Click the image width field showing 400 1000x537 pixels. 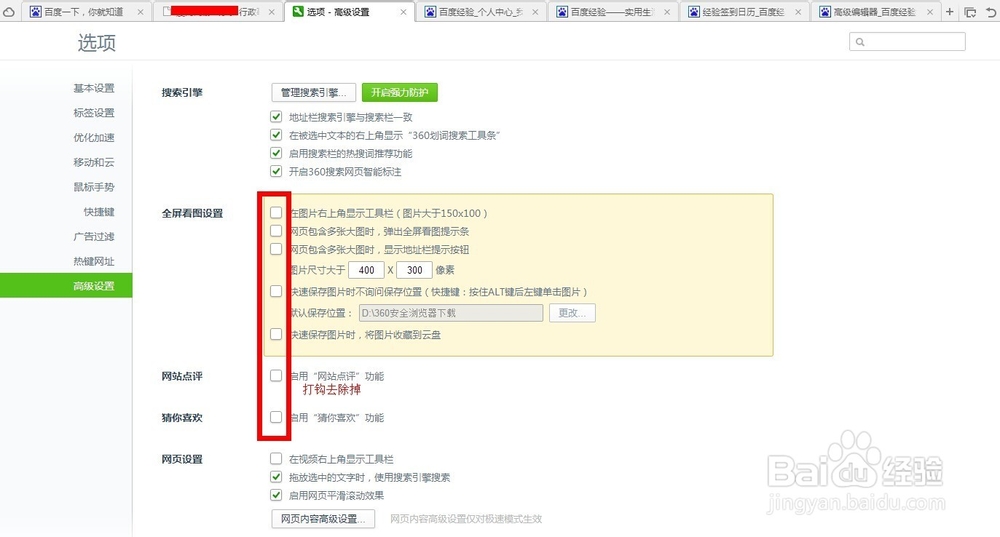tap(367, 270)
